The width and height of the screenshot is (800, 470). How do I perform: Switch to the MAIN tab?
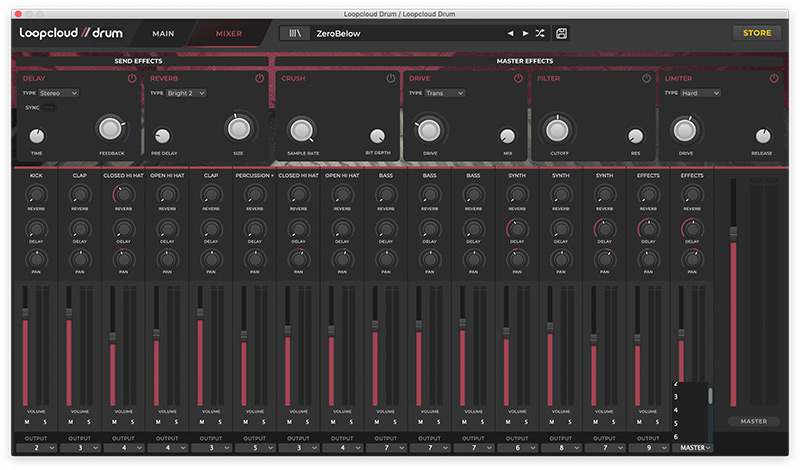pos(163,34)
